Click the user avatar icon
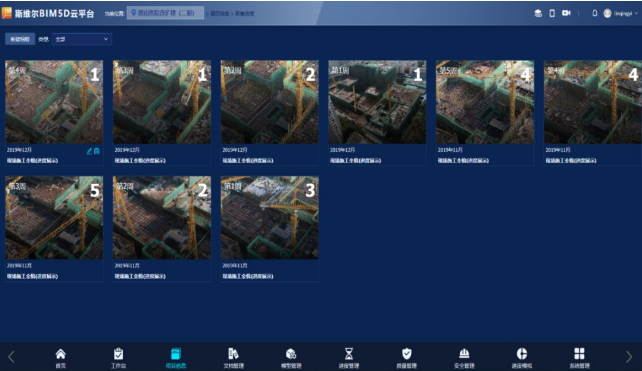Image resolution: width=642 pixels, height=371 pixels. [x=607, y=13]
